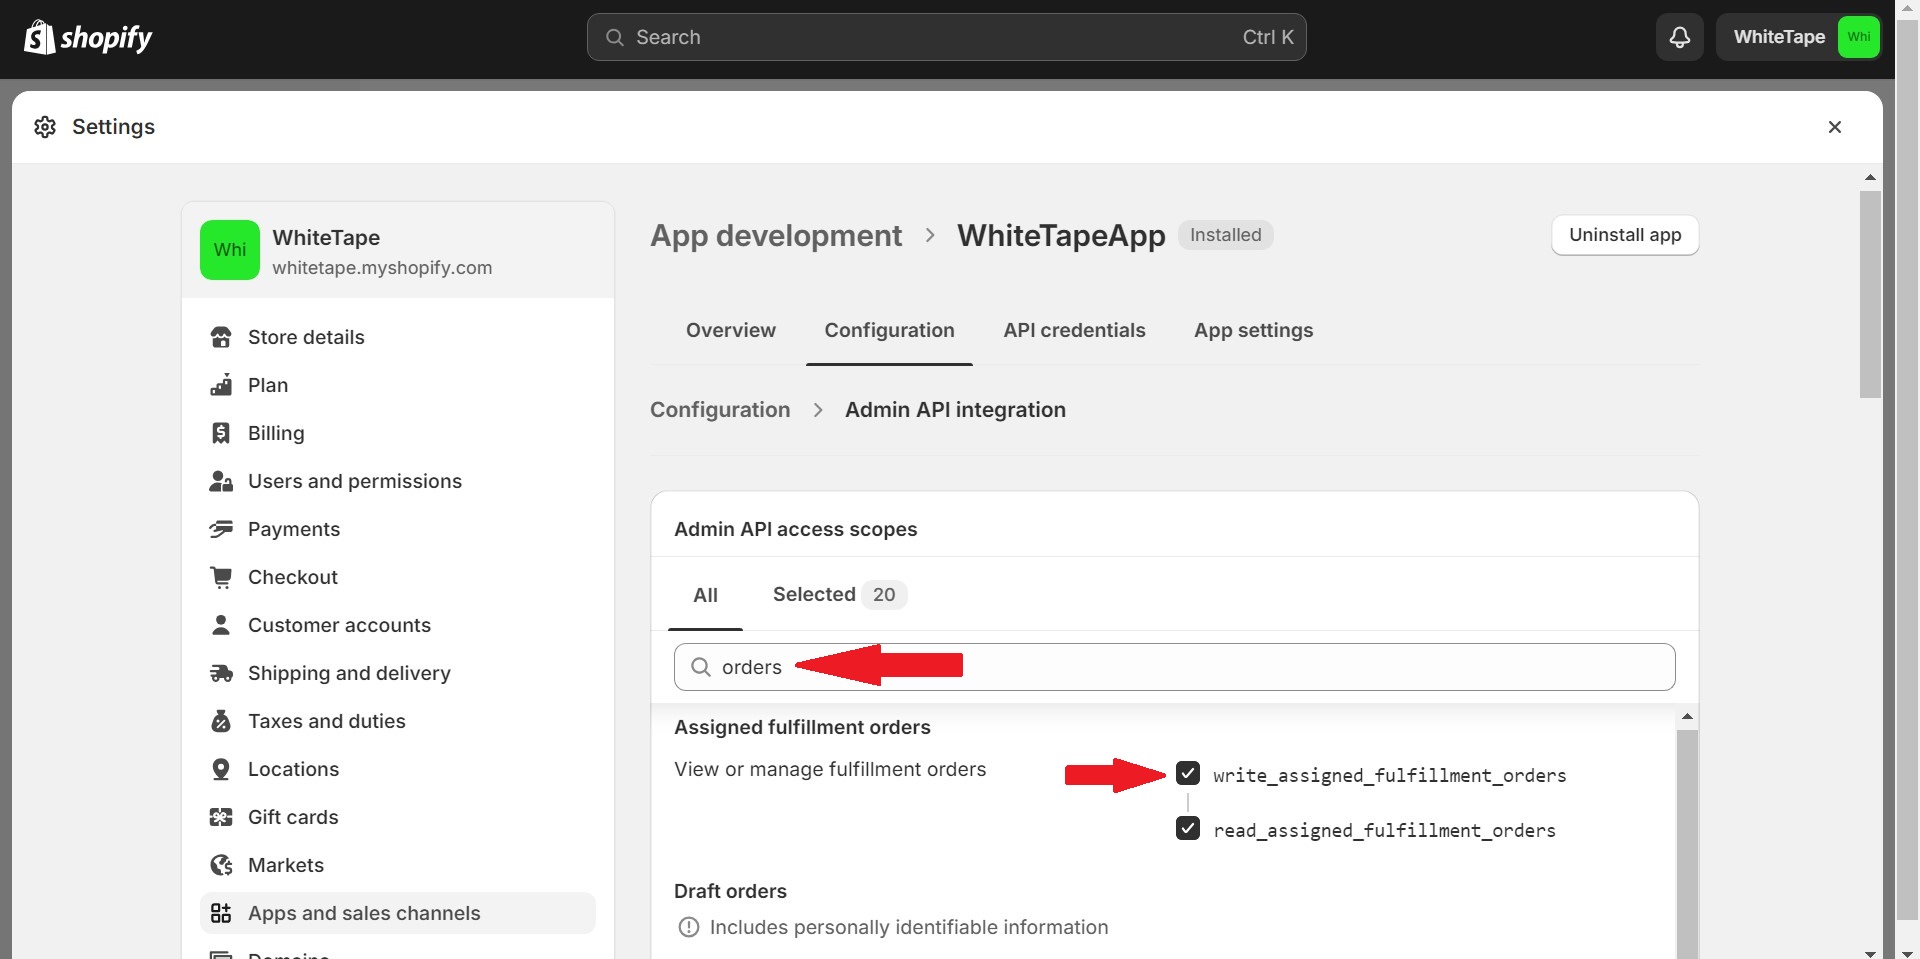Open the API credentials tab
Viewport: 1920px width, 959px height.
pyautogui.click(x=1074, y=330)
